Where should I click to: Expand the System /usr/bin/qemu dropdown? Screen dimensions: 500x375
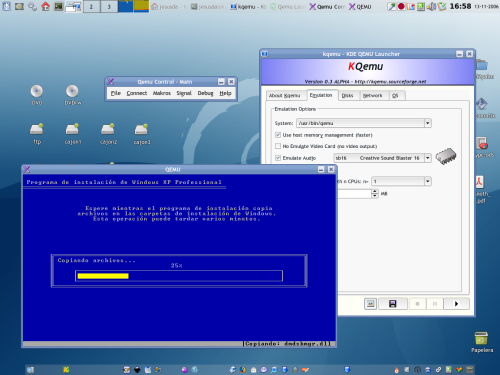click(x=428, y=123)
